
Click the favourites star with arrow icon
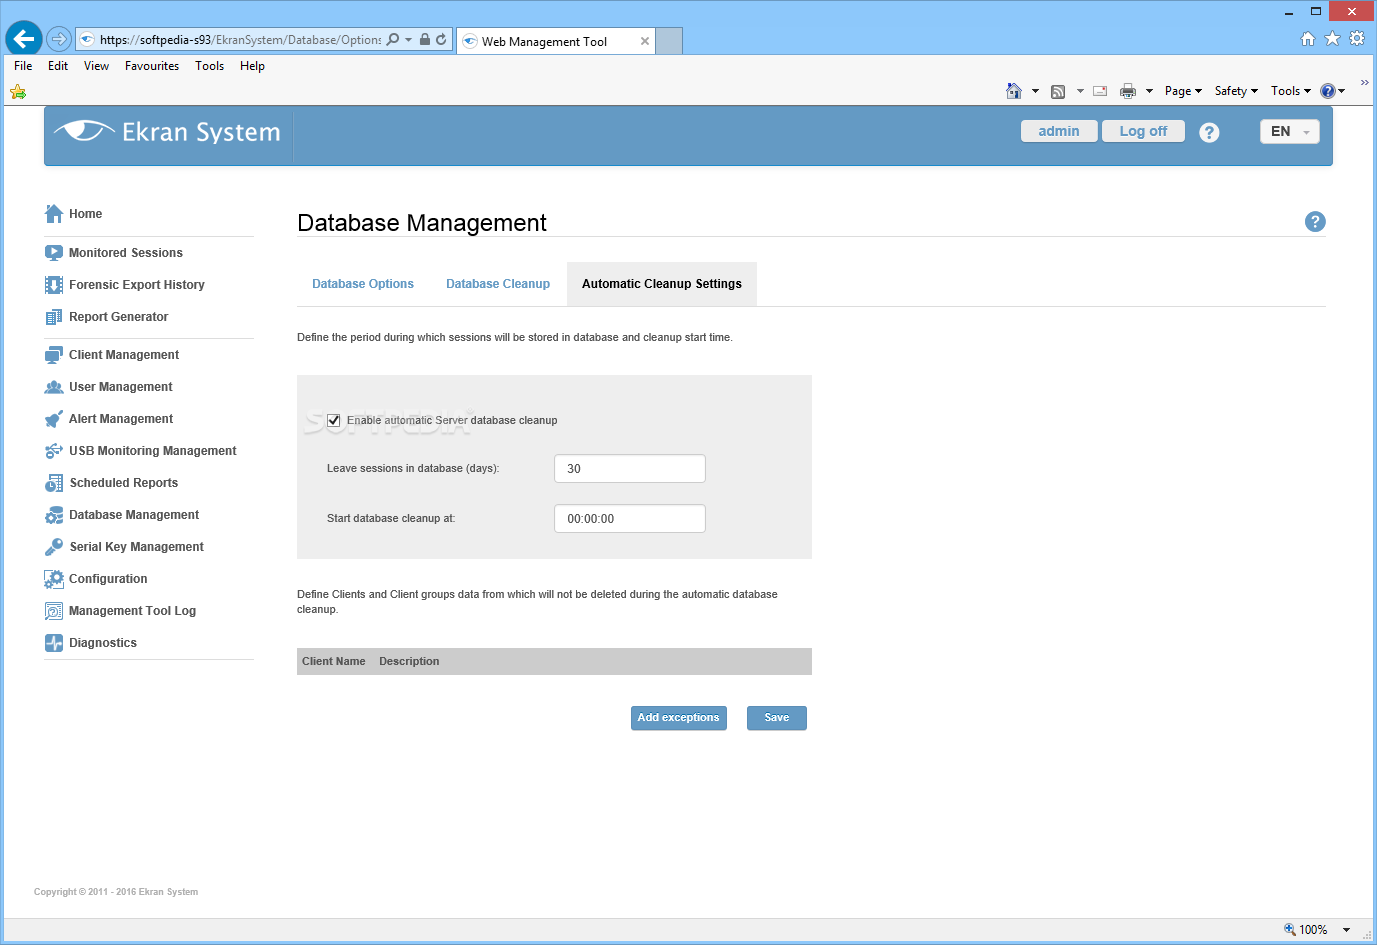point(18,92)
